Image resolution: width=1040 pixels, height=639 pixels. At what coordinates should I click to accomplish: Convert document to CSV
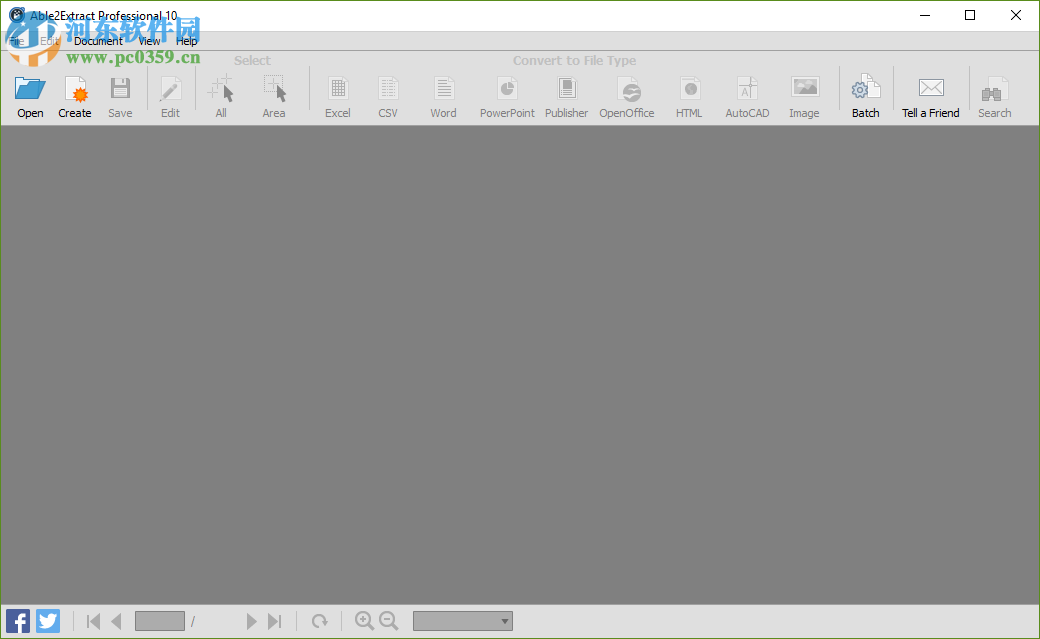387,95
